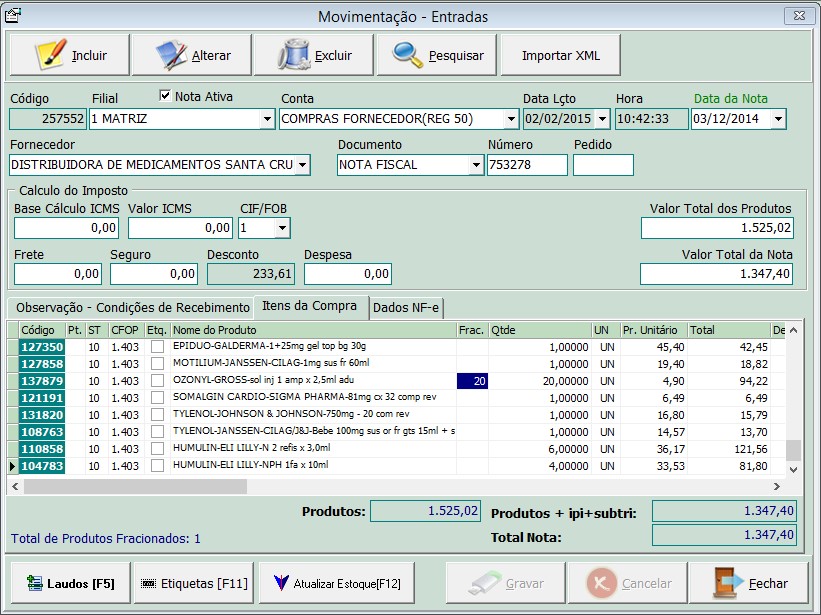821x615 pixels.
Task: Toggle the Nota Ativa checkbox
Action: click(165, 95)
